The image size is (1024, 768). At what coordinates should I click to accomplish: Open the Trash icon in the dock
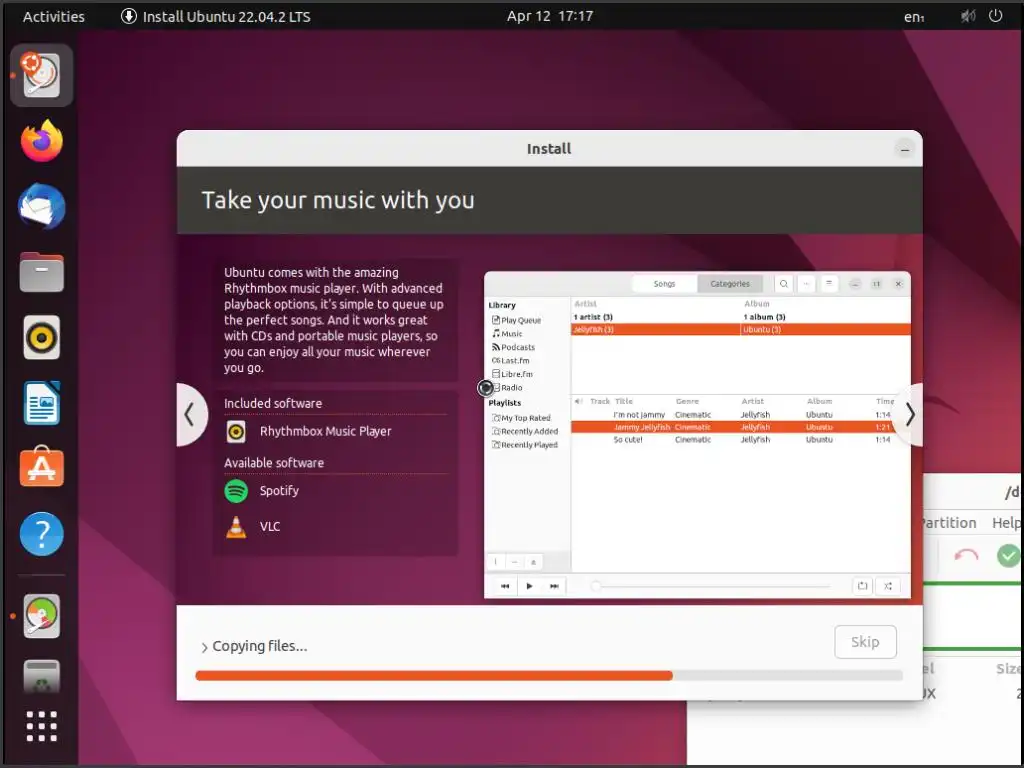tap(41, 677)
